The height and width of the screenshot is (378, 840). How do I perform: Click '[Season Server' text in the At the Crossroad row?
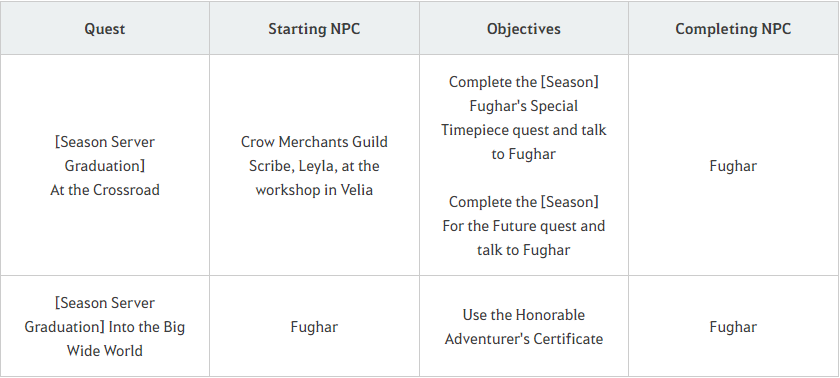tap(104, 142)
